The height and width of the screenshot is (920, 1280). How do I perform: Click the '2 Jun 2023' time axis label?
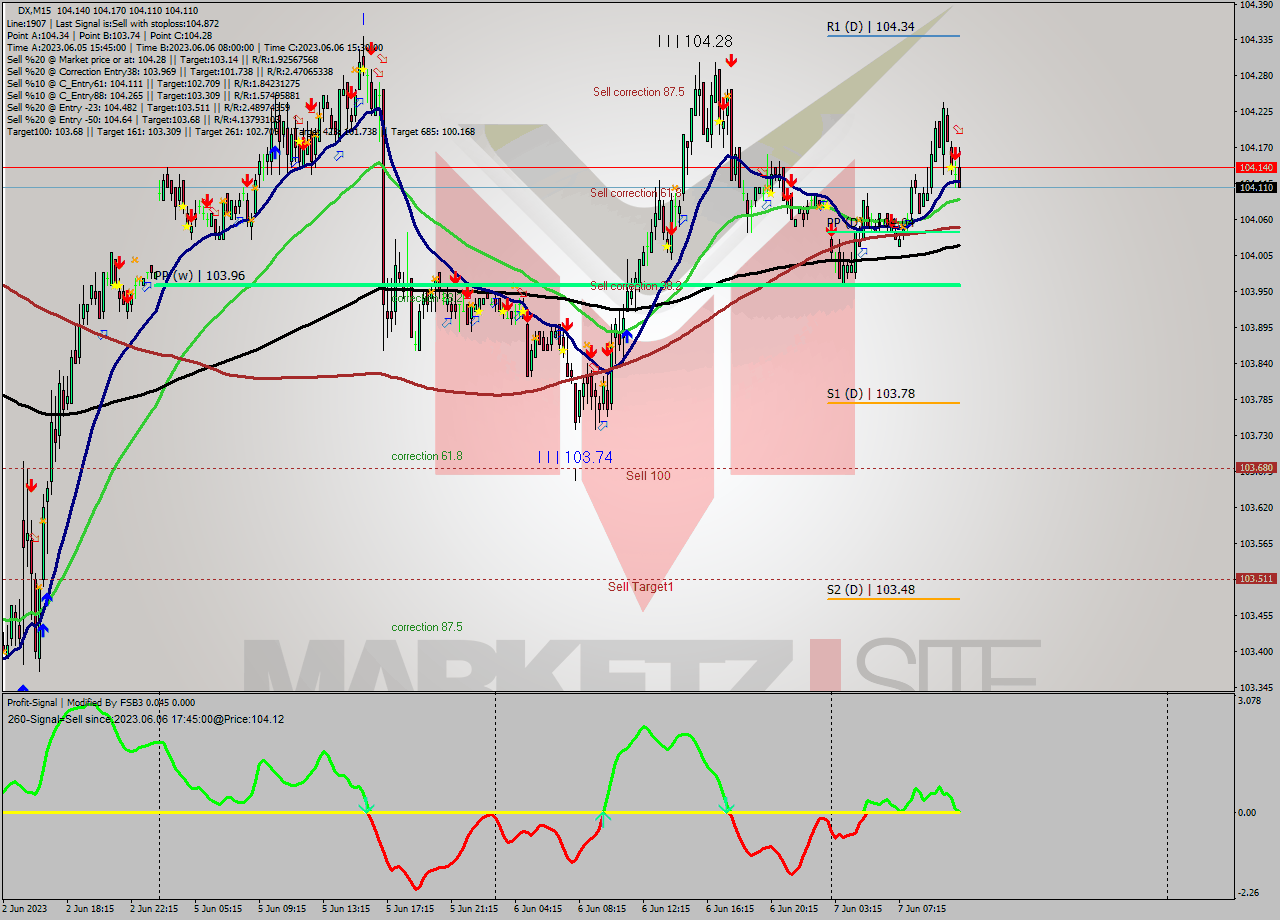tap(26, 909)
